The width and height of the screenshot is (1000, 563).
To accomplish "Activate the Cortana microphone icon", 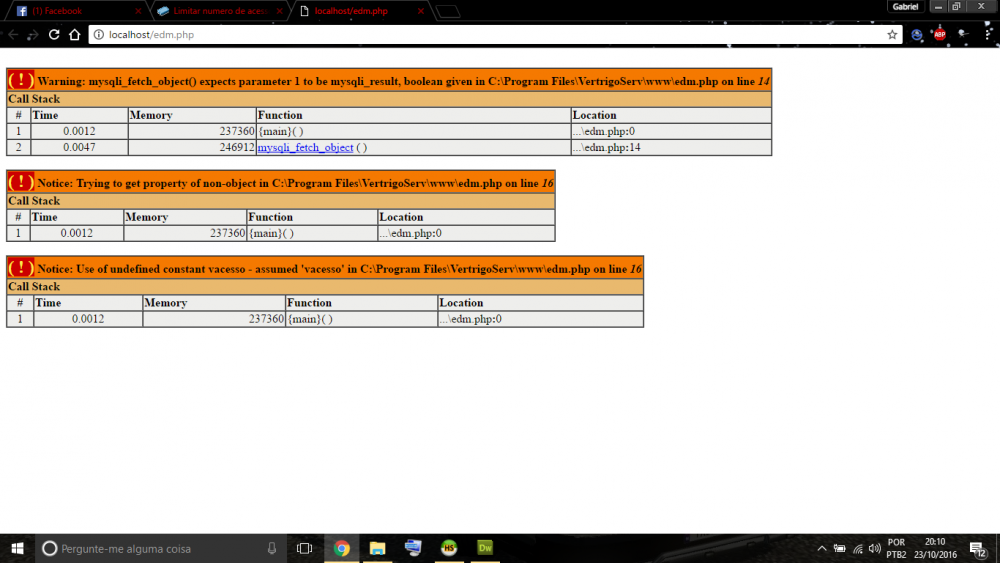I will point(272,548).
